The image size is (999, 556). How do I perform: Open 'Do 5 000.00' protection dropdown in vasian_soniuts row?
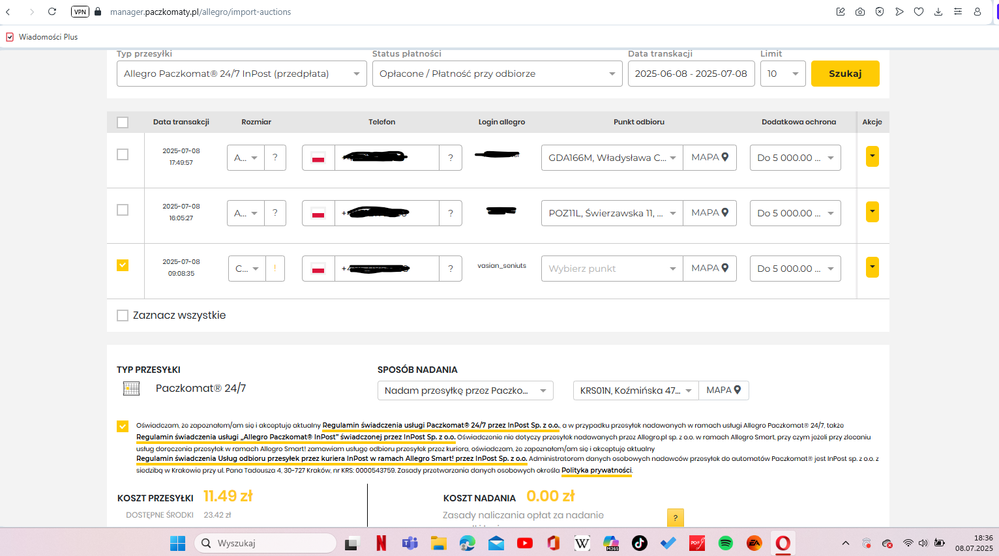coord(795,268)
